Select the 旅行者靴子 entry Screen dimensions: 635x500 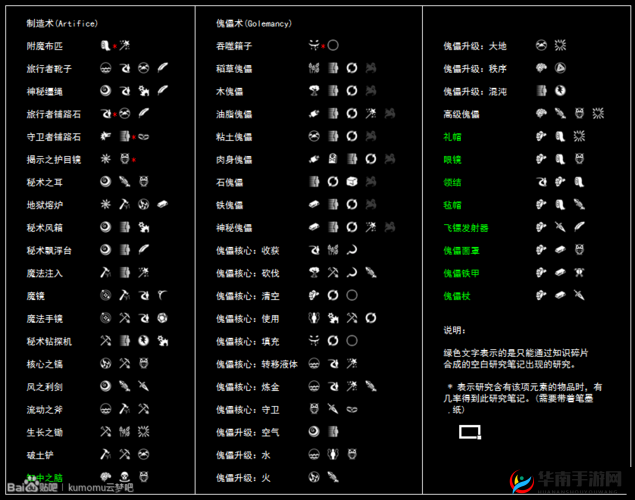tap(49, 69)
